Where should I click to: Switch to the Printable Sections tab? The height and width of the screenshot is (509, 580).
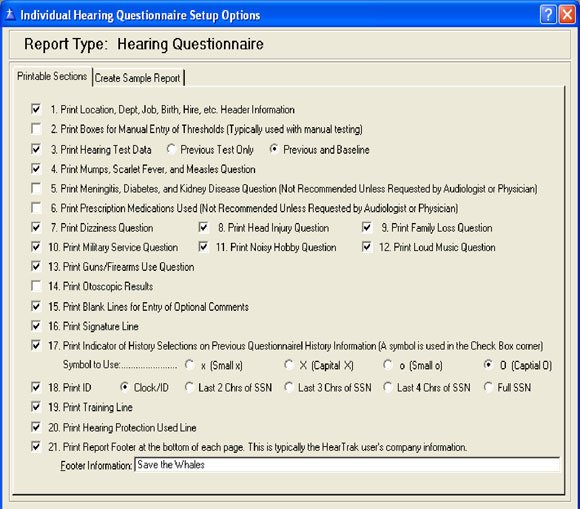52,77
